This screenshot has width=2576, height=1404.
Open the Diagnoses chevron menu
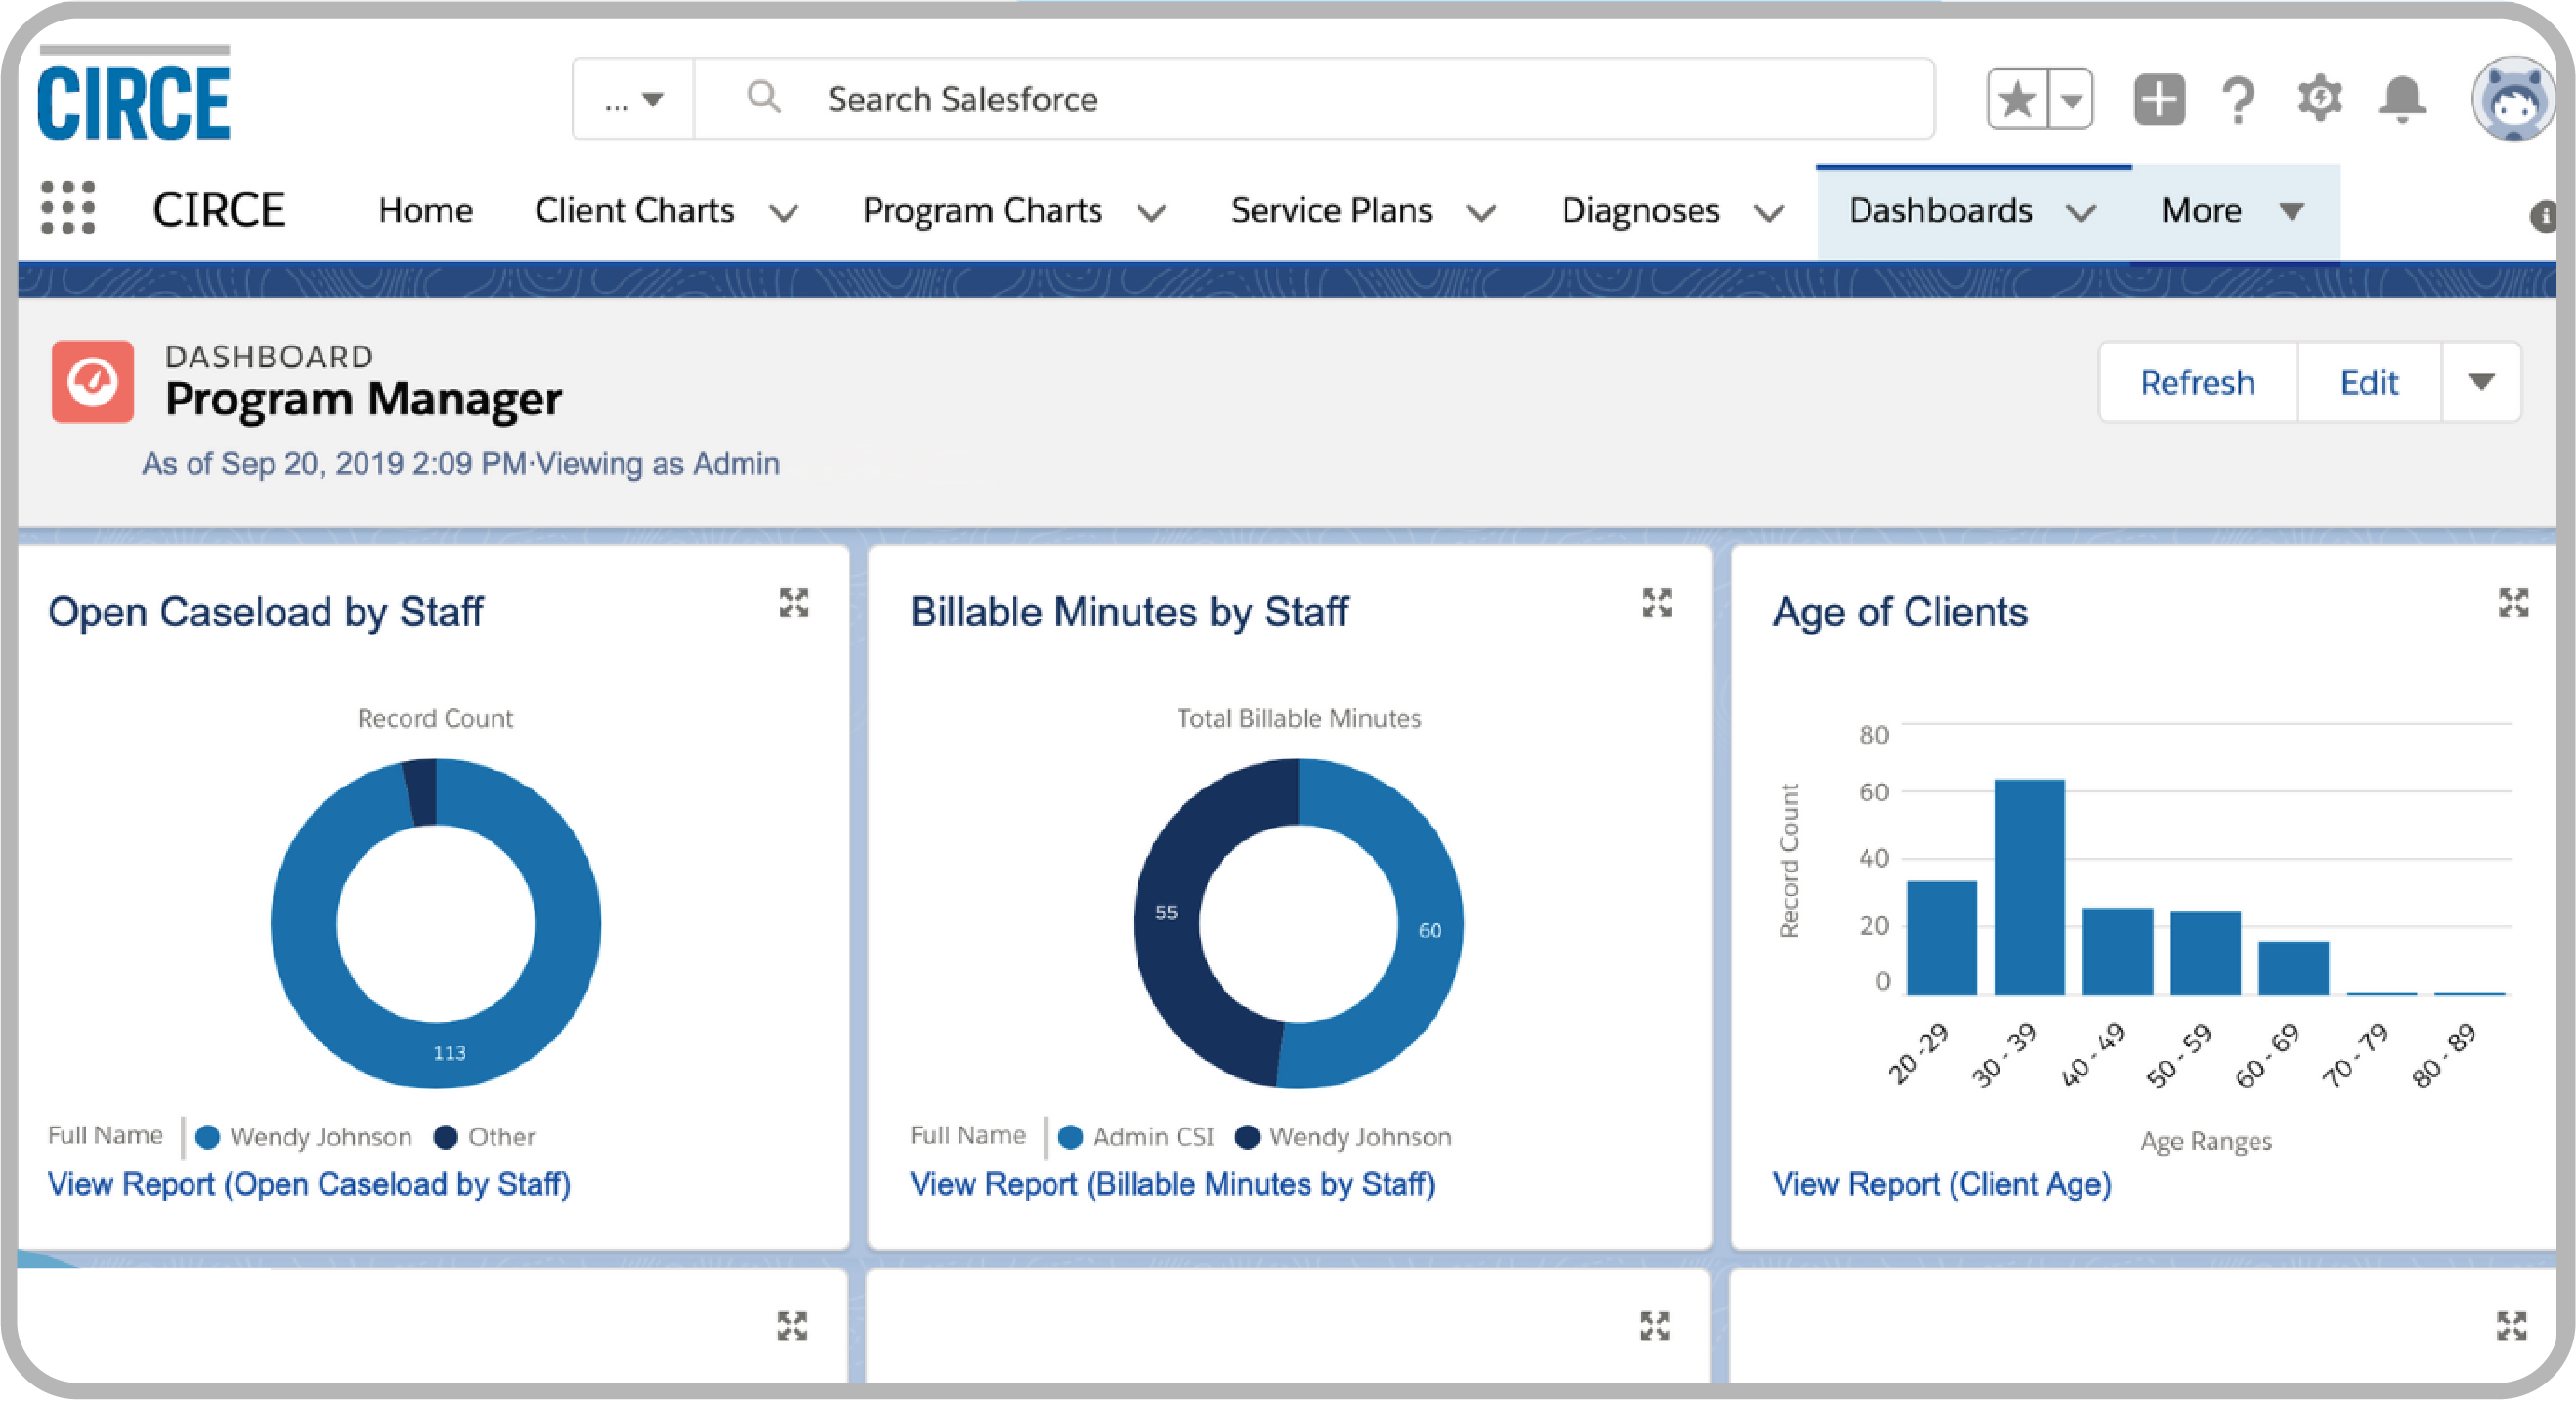(1769, 213)
